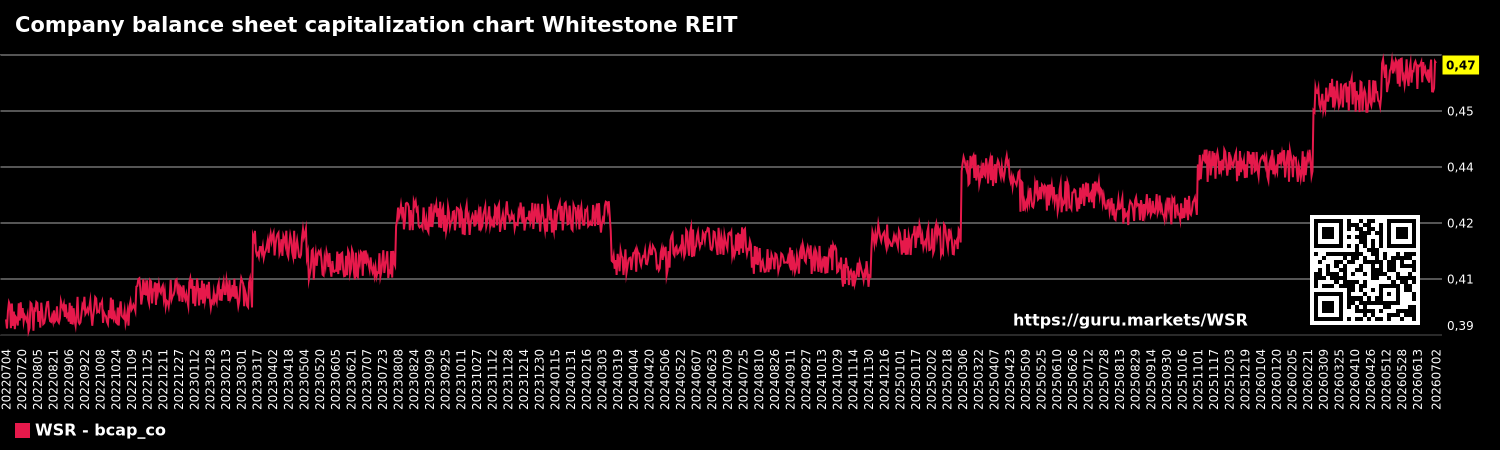Click the 20250306 date label
This screenshot has height=450, width=1500.
[963, 378]
